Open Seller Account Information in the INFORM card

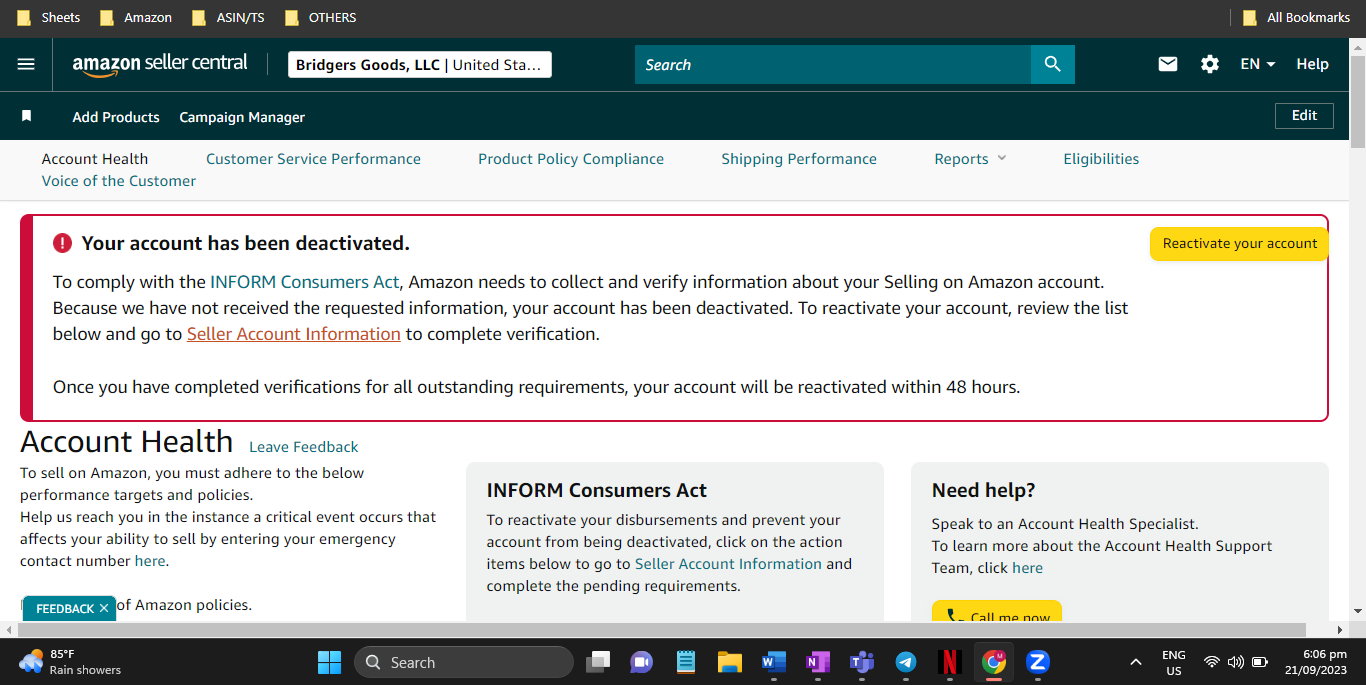(728, 564)
